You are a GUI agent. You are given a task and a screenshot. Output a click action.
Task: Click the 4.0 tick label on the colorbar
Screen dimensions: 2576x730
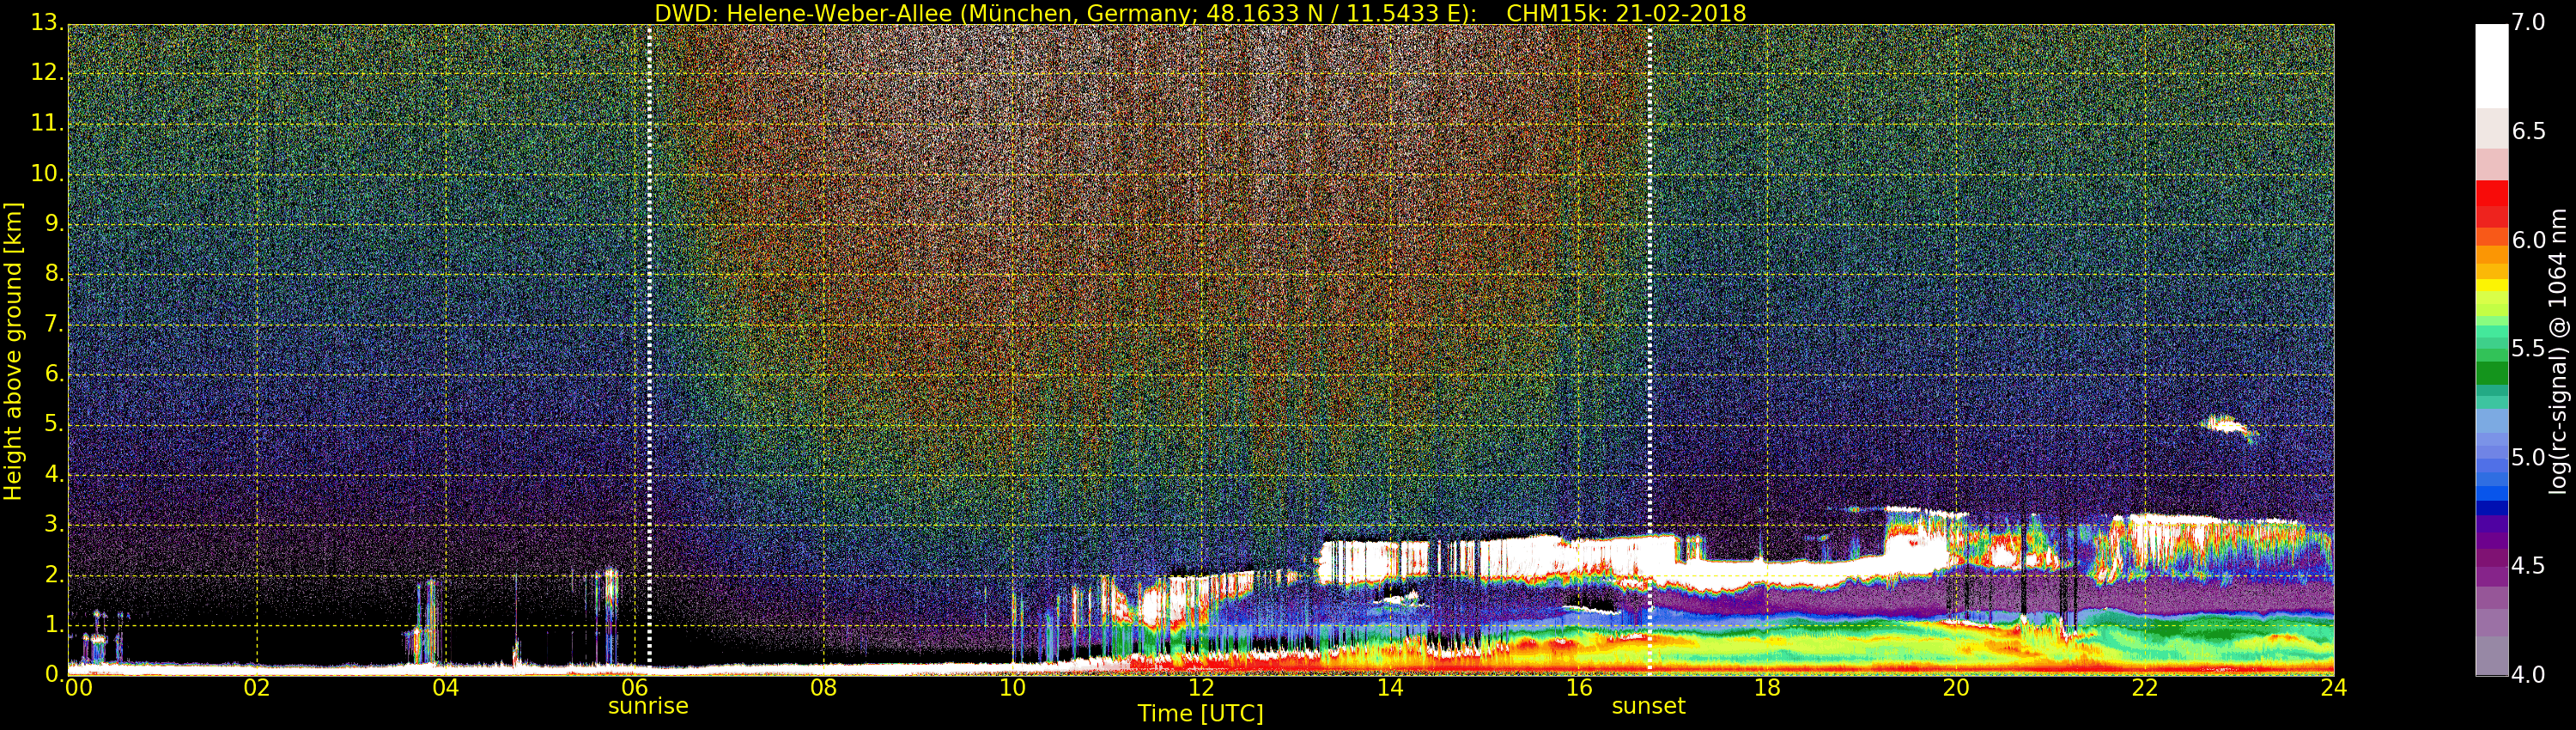pyautogui.click(x=2529, y=675)
